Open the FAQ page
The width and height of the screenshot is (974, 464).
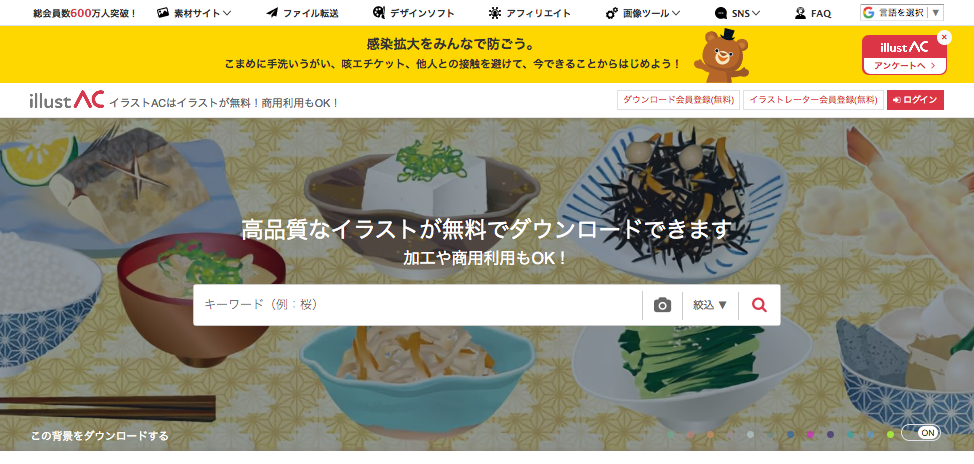click(x=812, y=13)
